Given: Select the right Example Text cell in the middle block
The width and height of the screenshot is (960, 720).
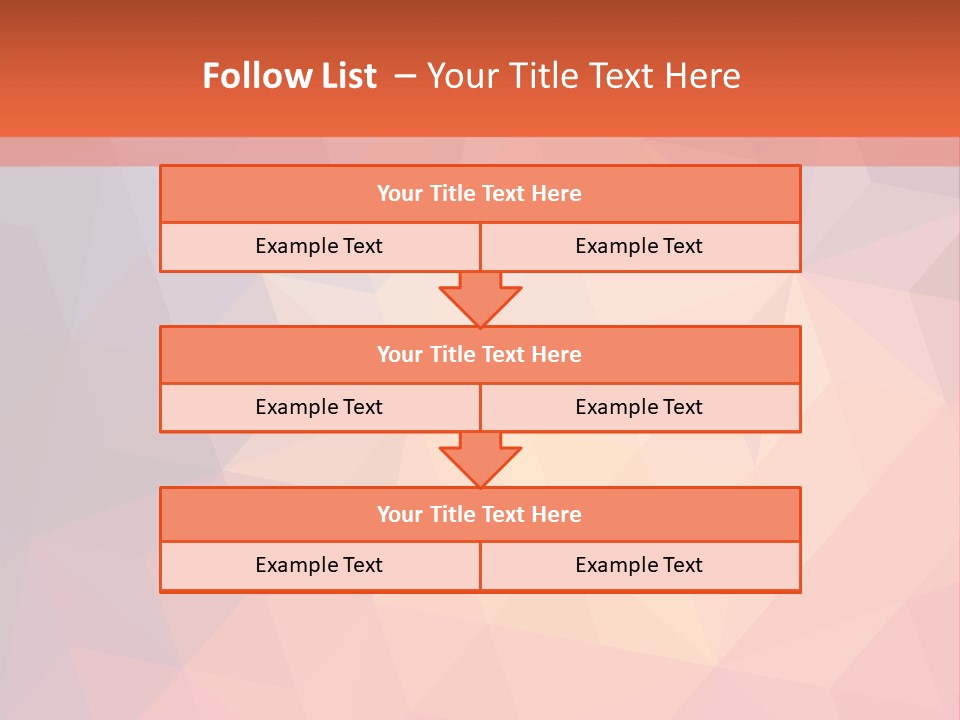Looking at the screenshot, I should [x=641, y=408].
